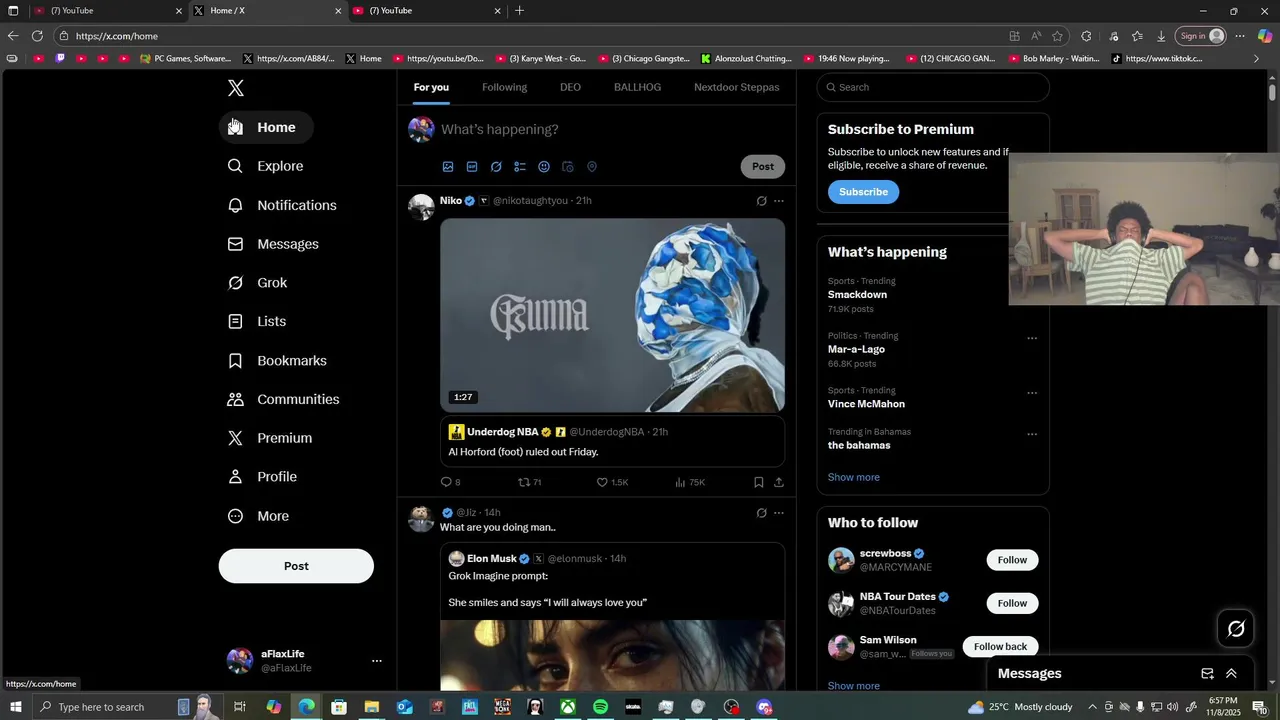Repost Niko's post showing 71 reposts
The image size is (1280, 720).
(530, 482)
